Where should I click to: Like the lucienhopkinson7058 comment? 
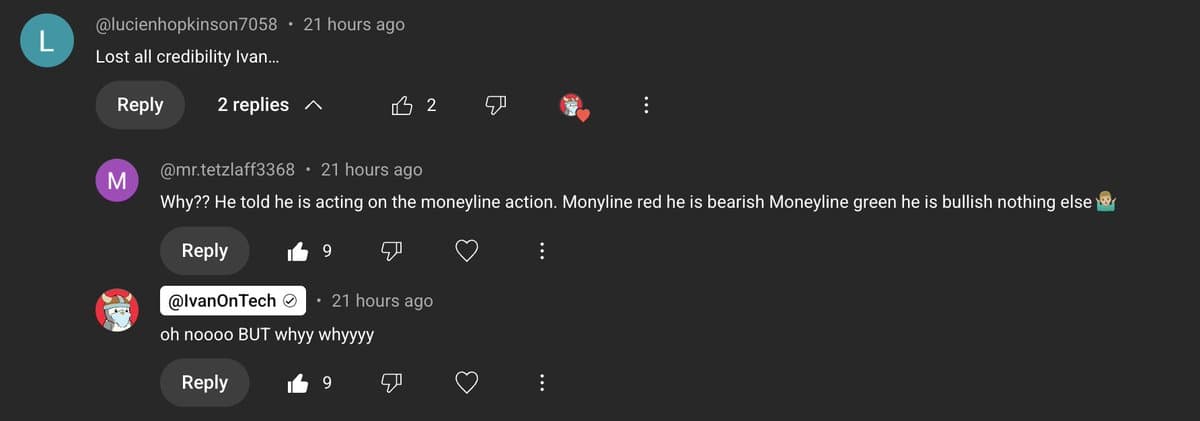tap(403, 105)
